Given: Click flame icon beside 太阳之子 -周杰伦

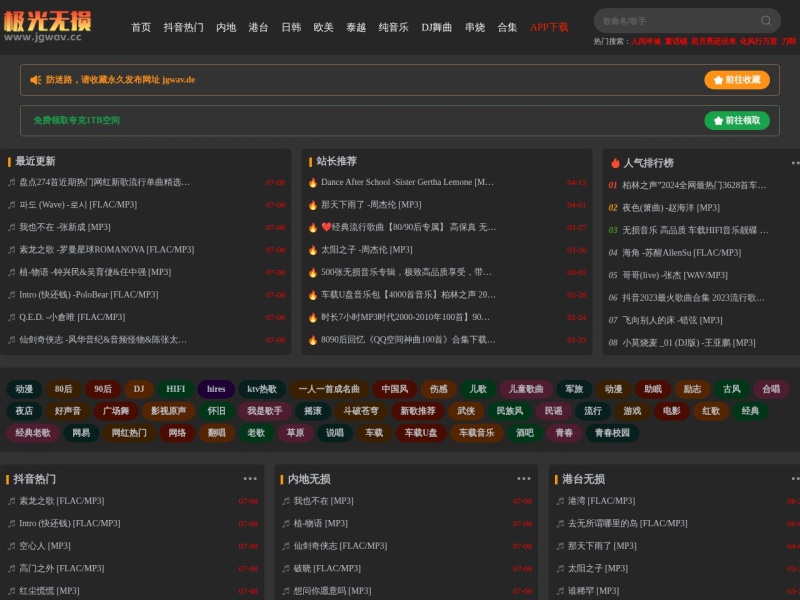Looking at the screenshot, I should pos(313,250).
